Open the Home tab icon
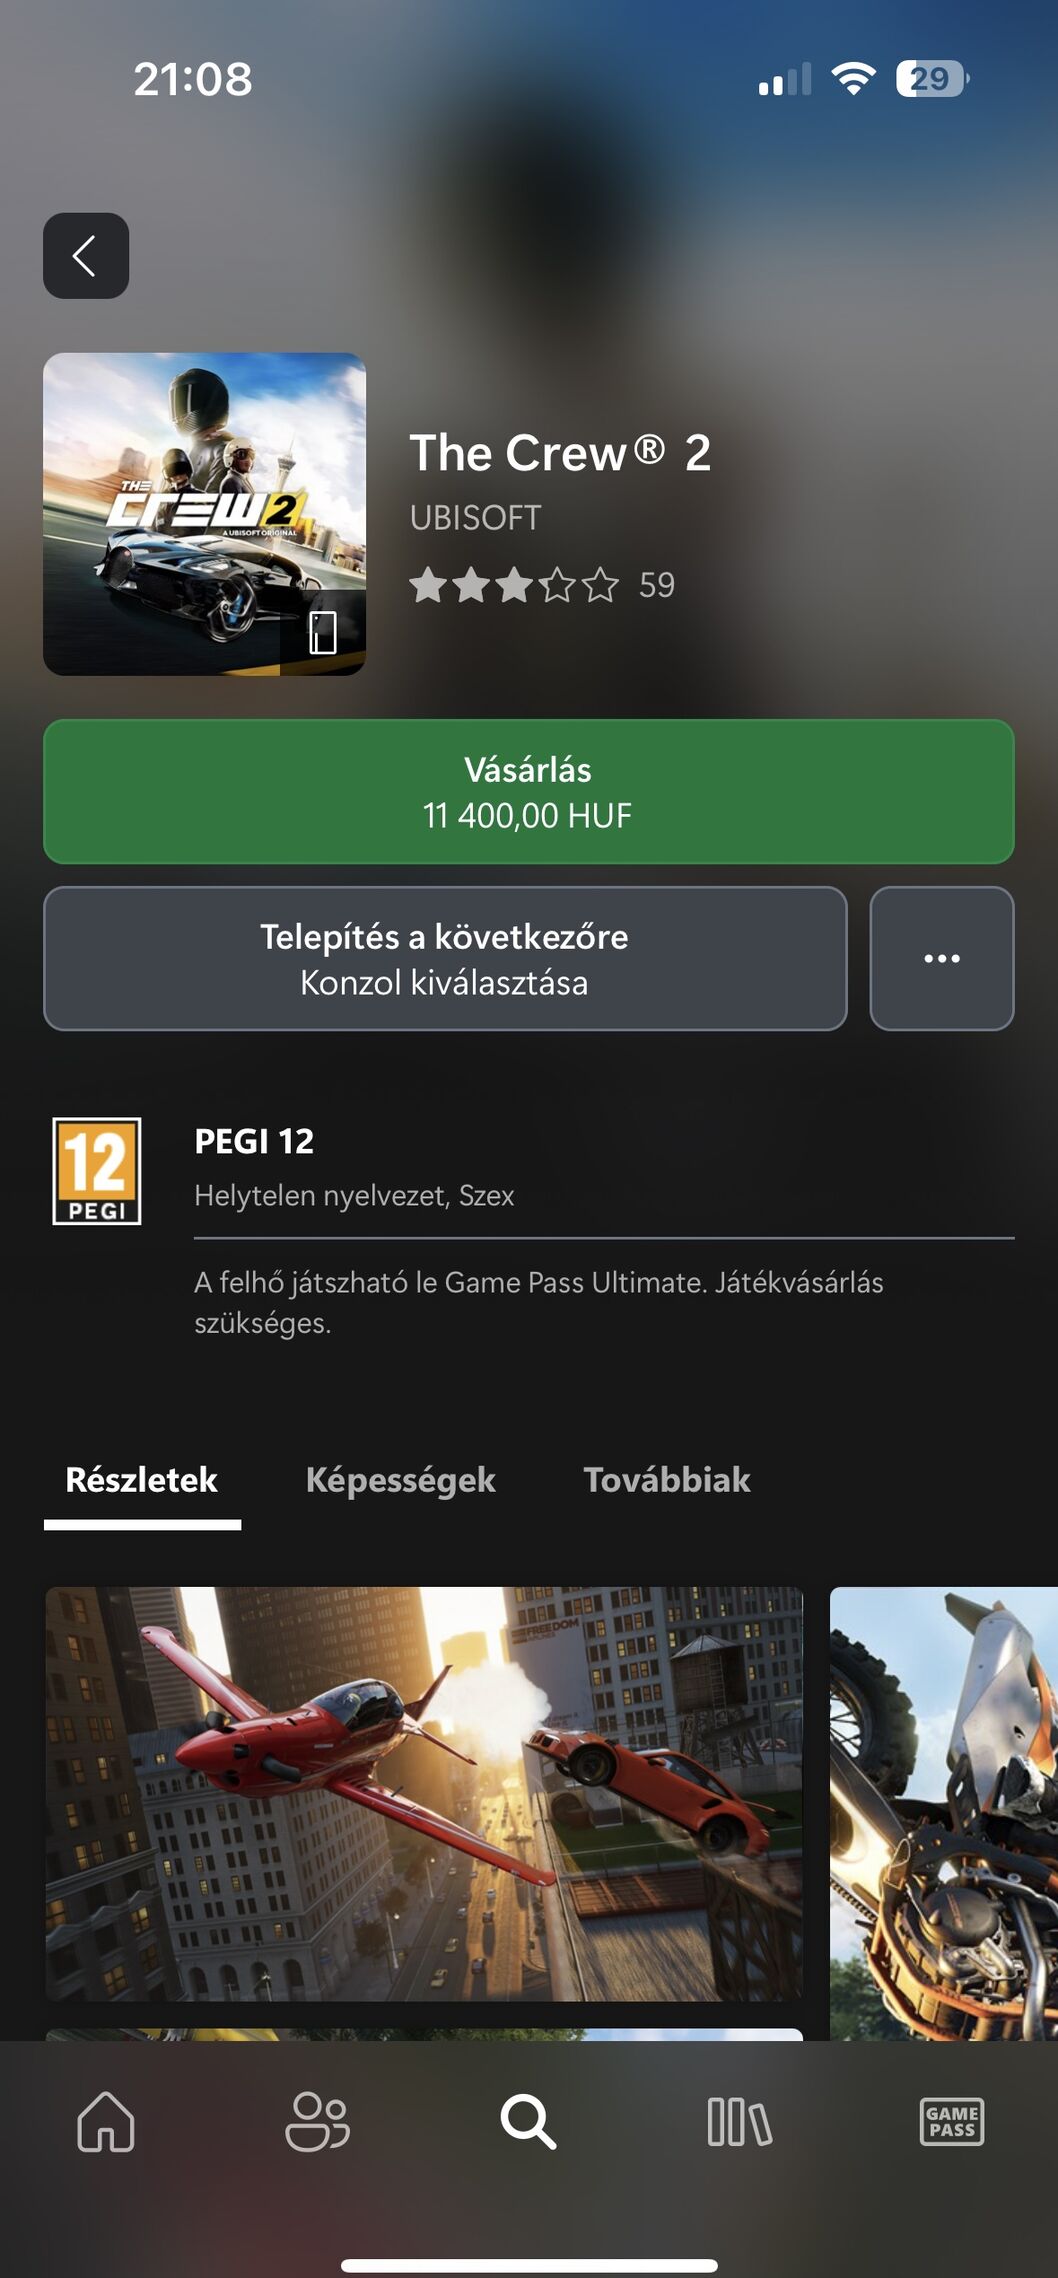 106,2120
